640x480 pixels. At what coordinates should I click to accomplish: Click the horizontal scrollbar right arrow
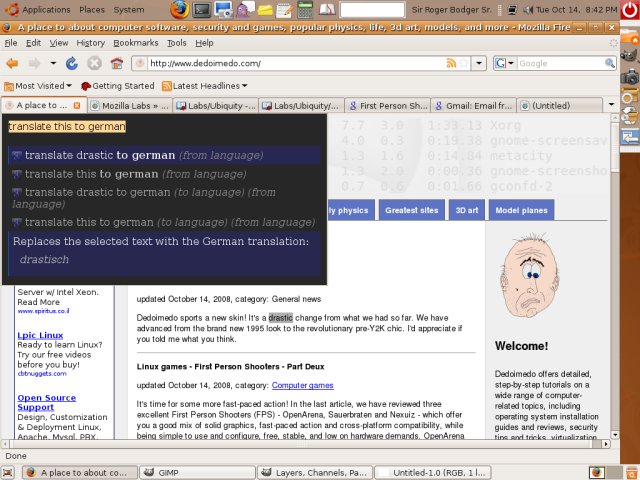click(606, 444)
